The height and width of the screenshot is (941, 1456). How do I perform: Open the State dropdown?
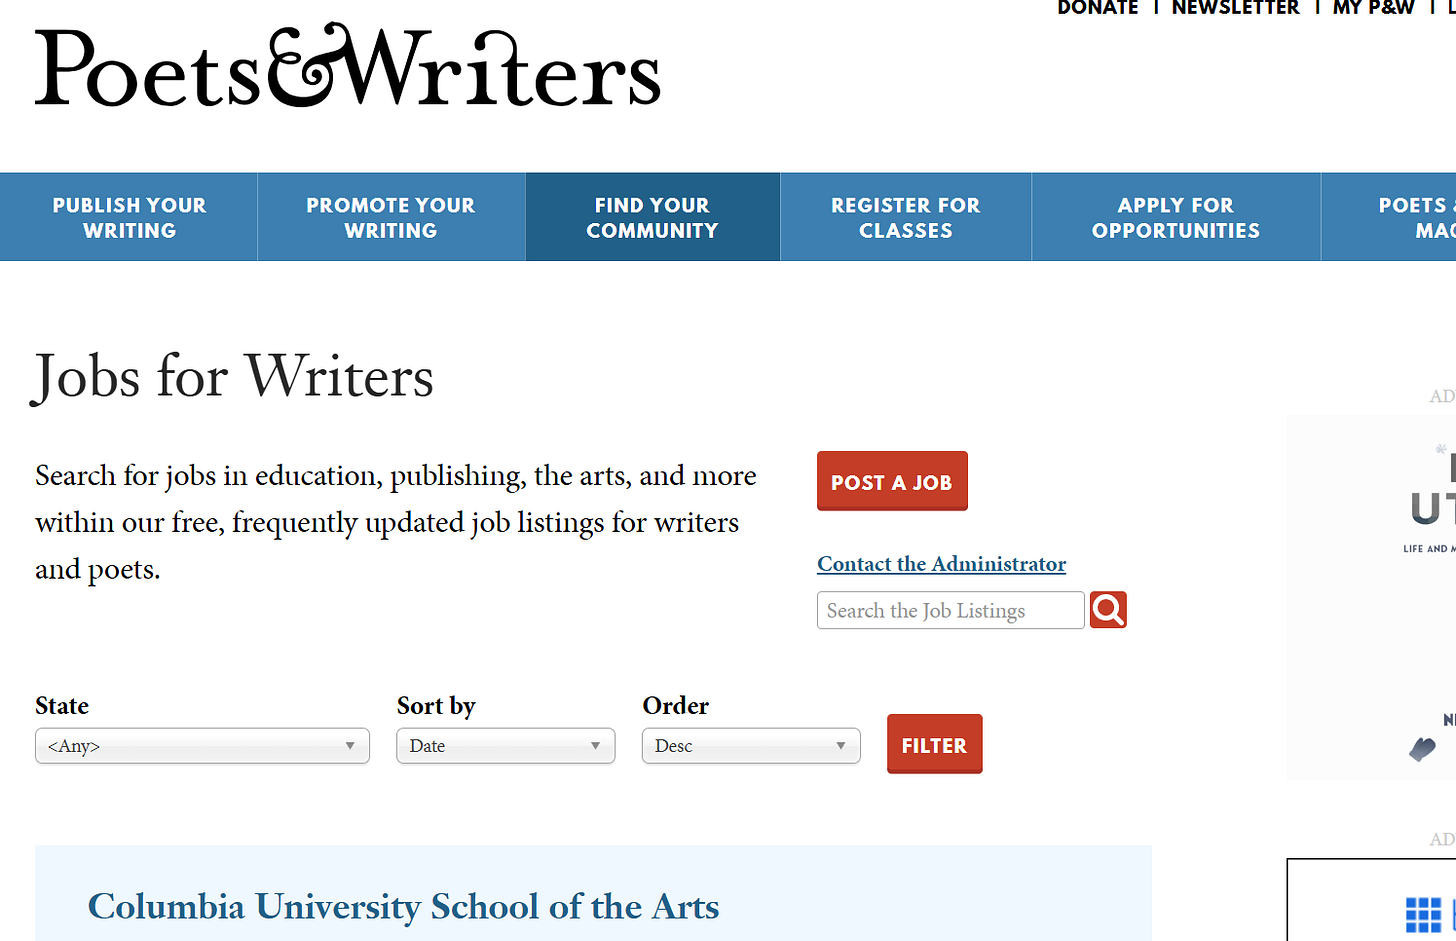202,746
